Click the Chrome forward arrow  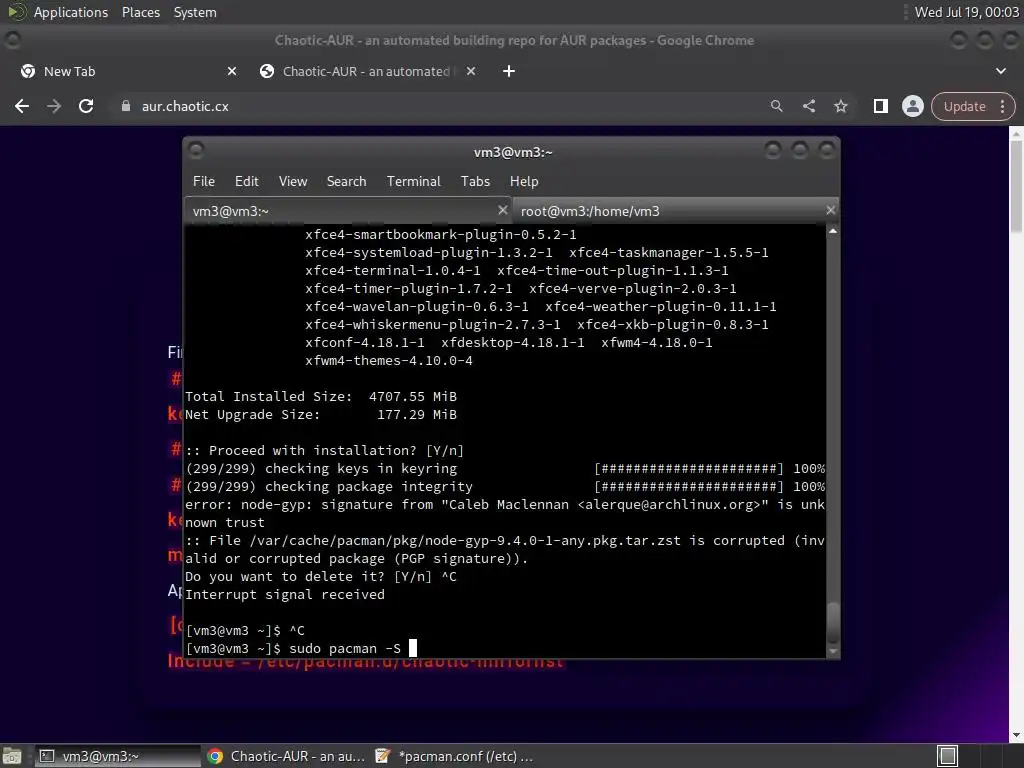click(x=54, y=106)
